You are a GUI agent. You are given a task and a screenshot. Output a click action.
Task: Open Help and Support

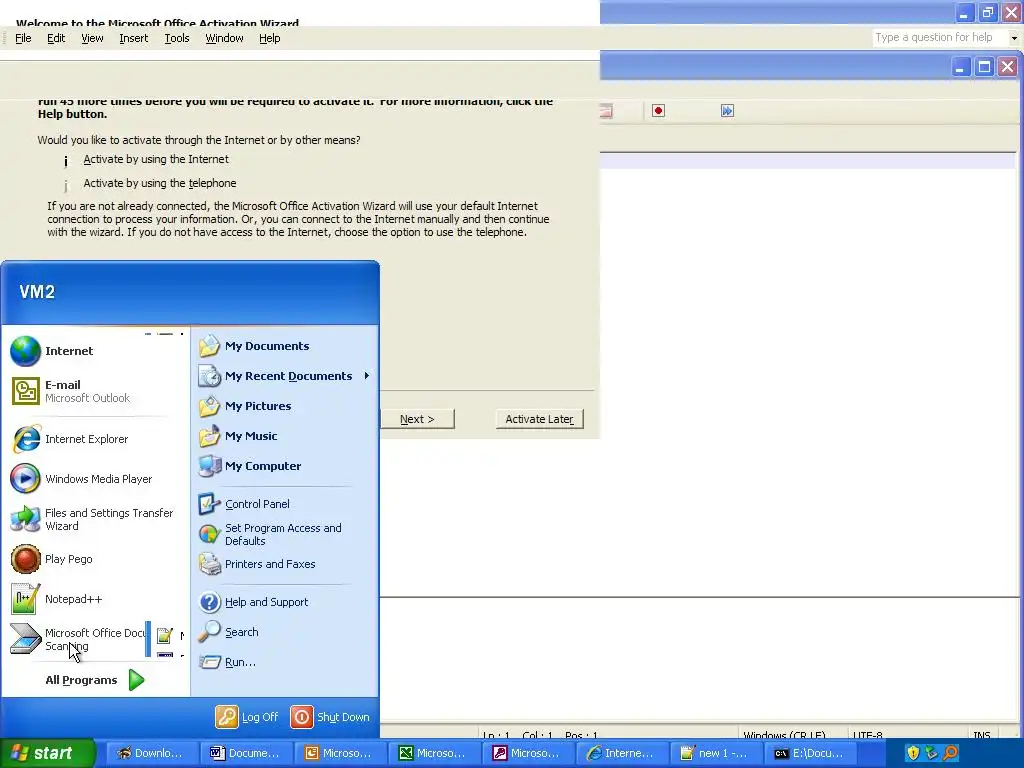click(253, 602)
